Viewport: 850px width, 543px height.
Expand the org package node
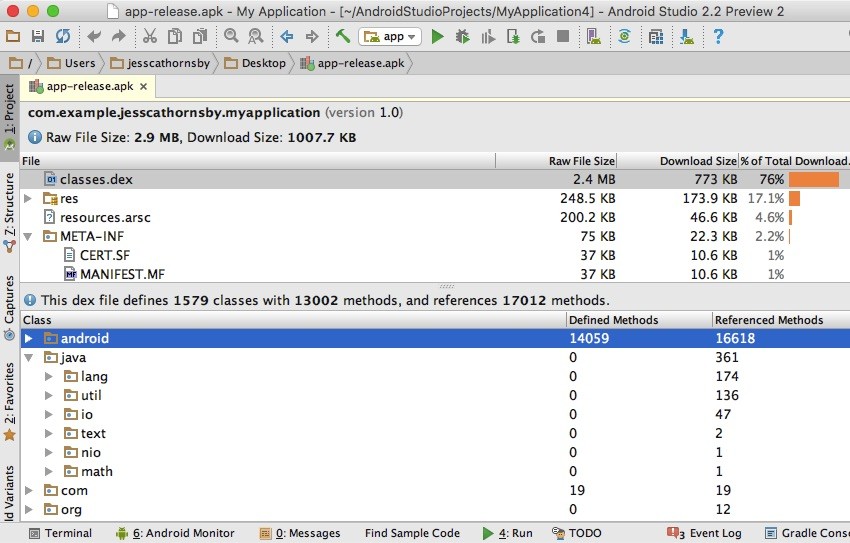click(x=29, y=509)
